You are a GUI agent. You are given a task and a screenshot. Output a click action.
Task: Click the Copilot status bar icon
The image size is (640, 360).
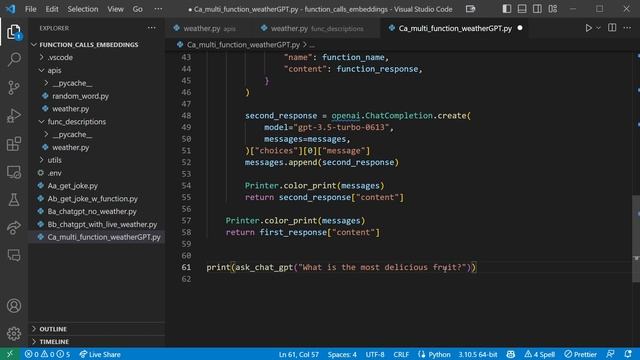(510, 354)
